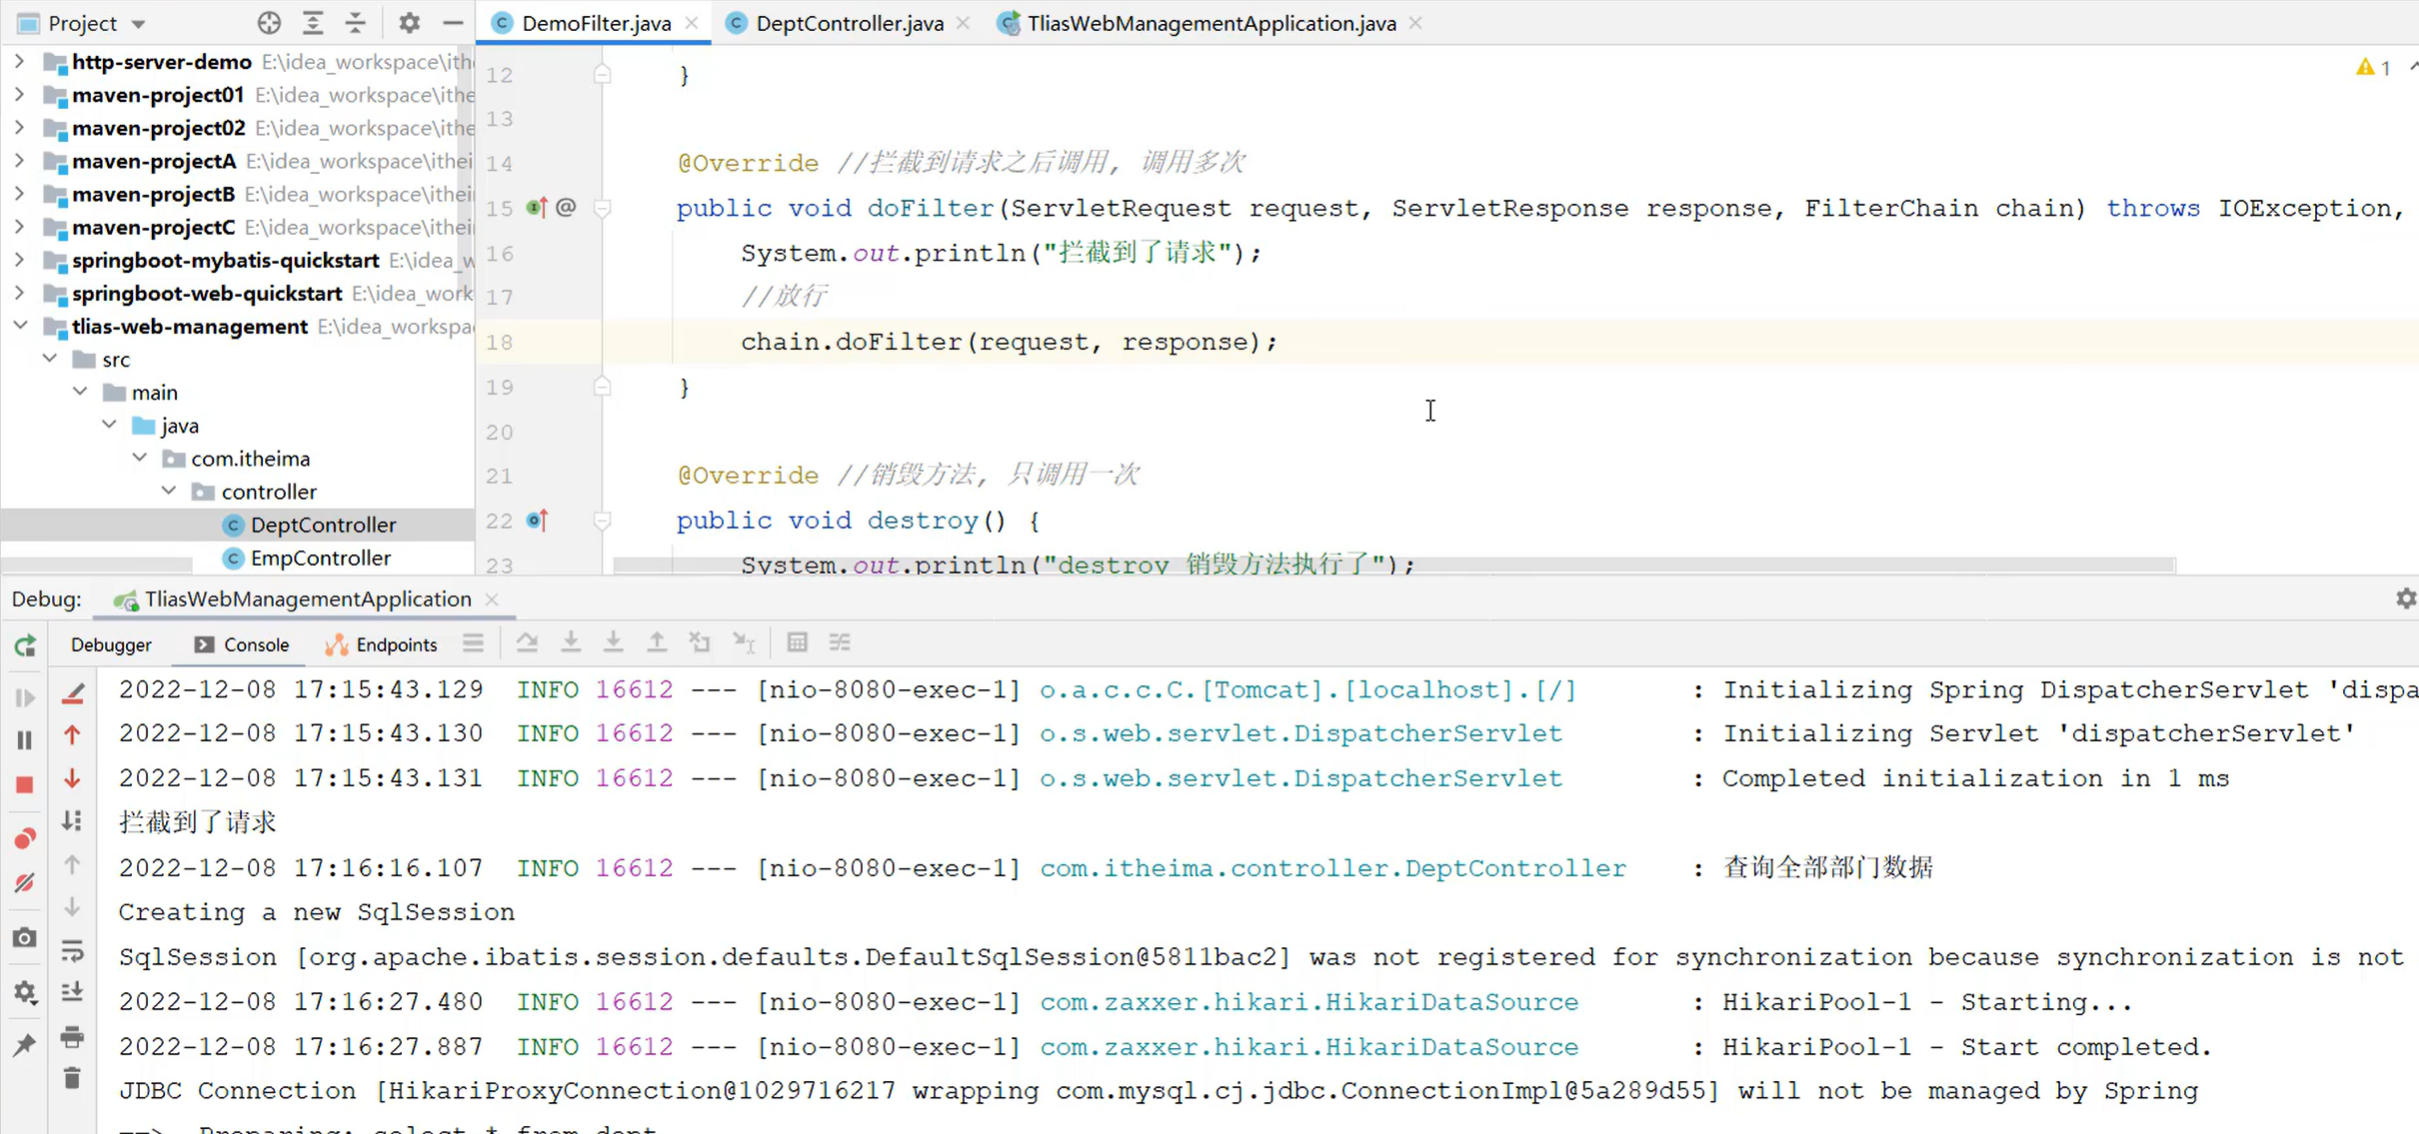This screenshot has width=2419, height=1134.
Task: Toggle soft-wrap for console output
Action: tap(72, 950)
